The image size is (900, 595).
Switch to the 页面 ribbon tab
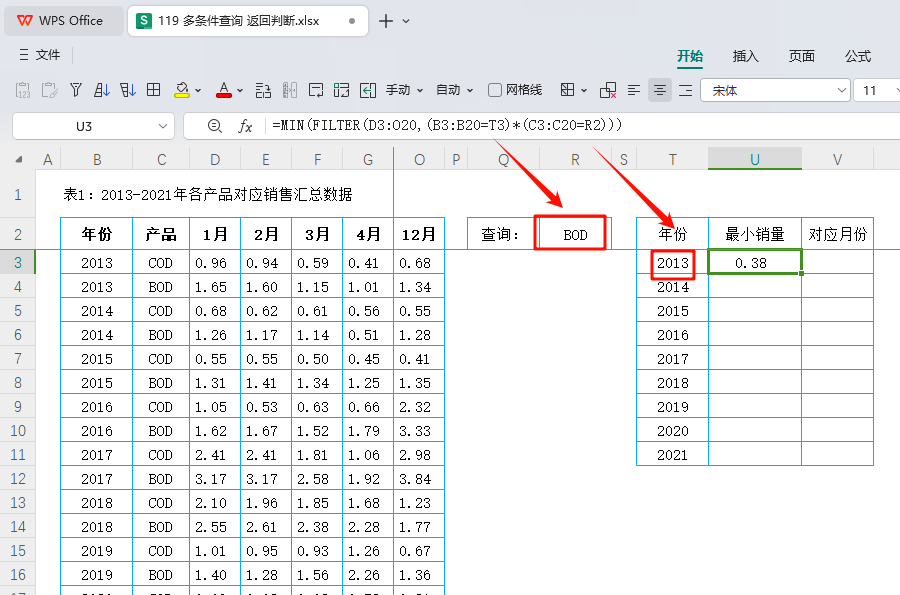801,56
